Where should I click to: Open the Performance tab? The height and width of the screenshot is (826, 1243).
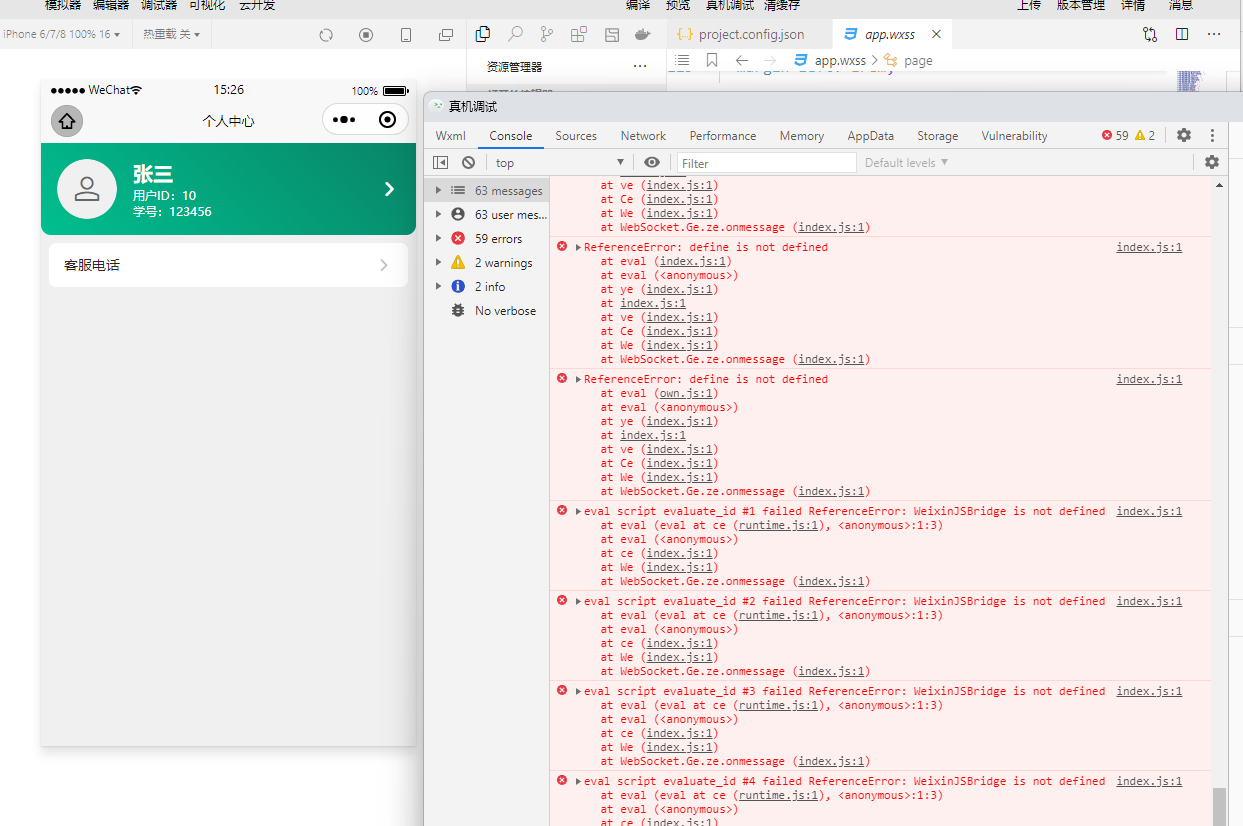(723, 136)
